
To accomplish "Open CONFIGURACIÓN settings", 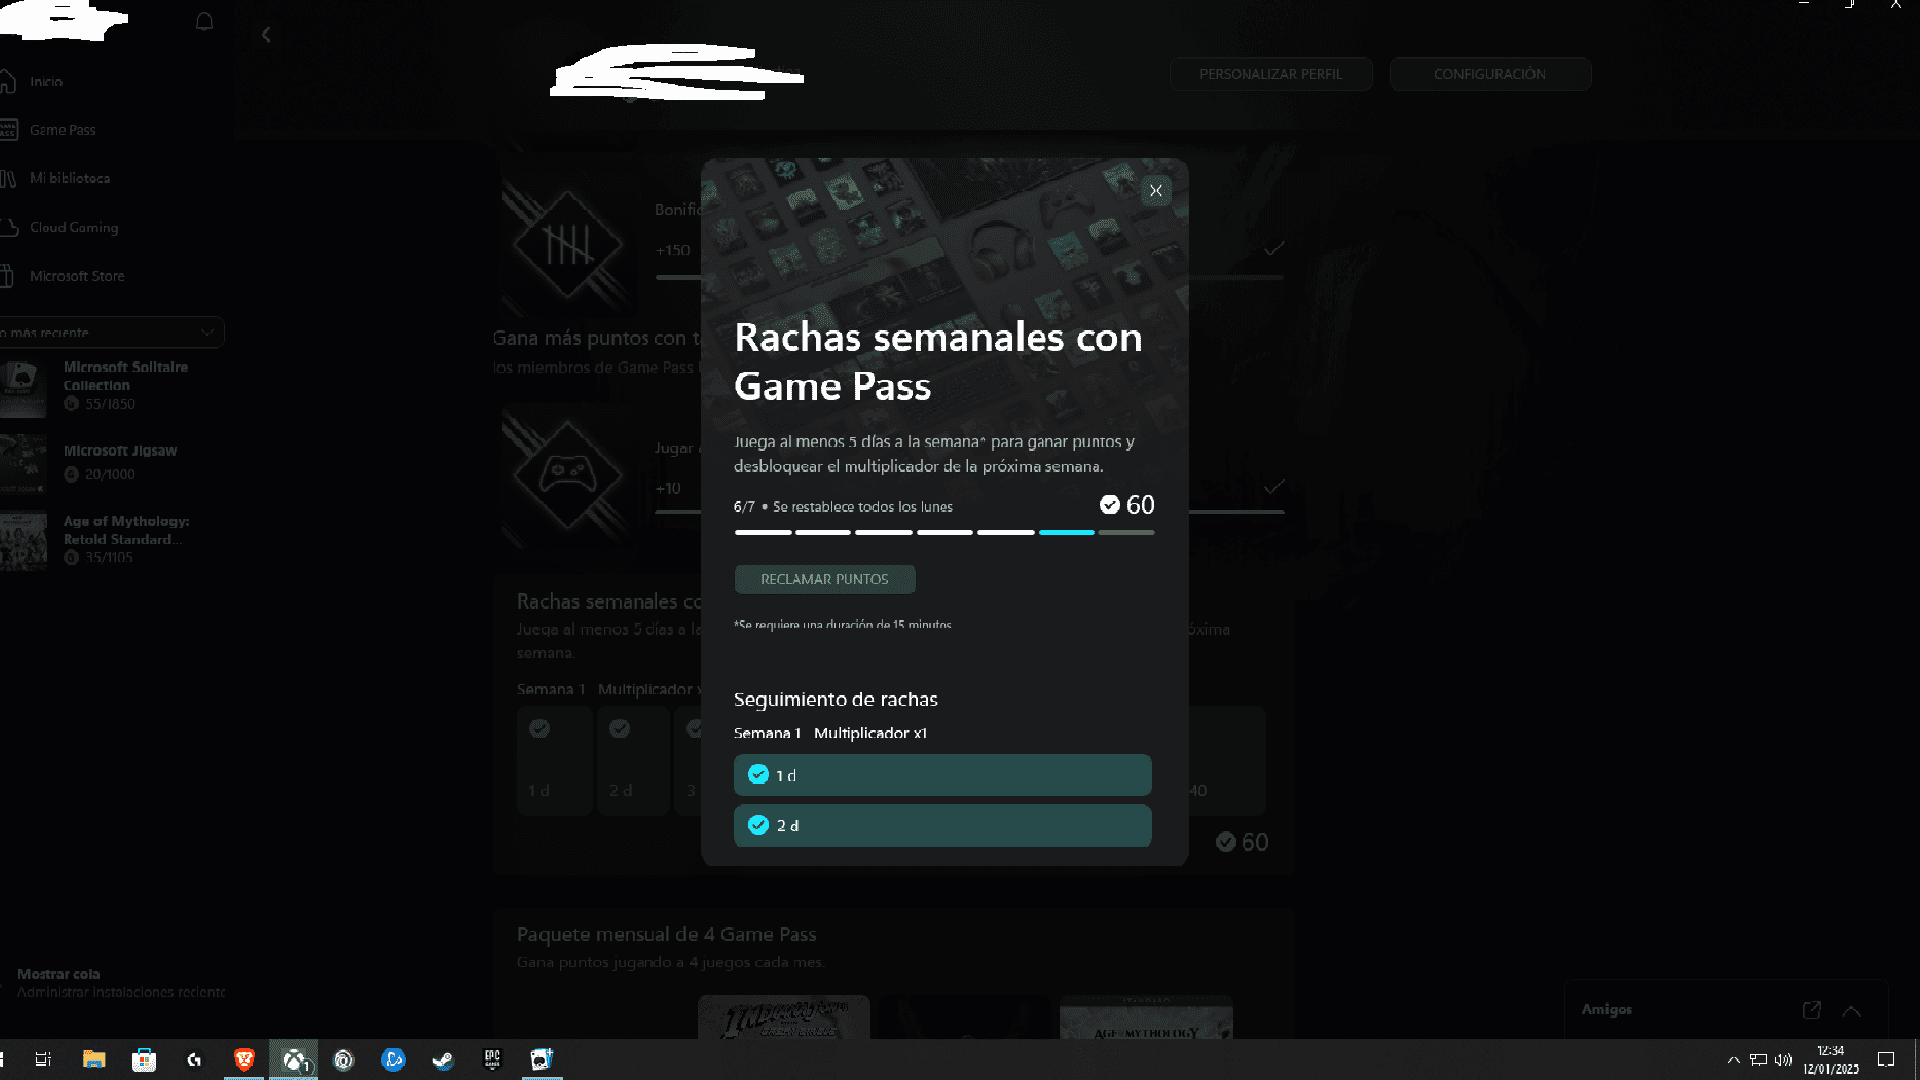I will pyautogui.click(x=1489, y=74).
